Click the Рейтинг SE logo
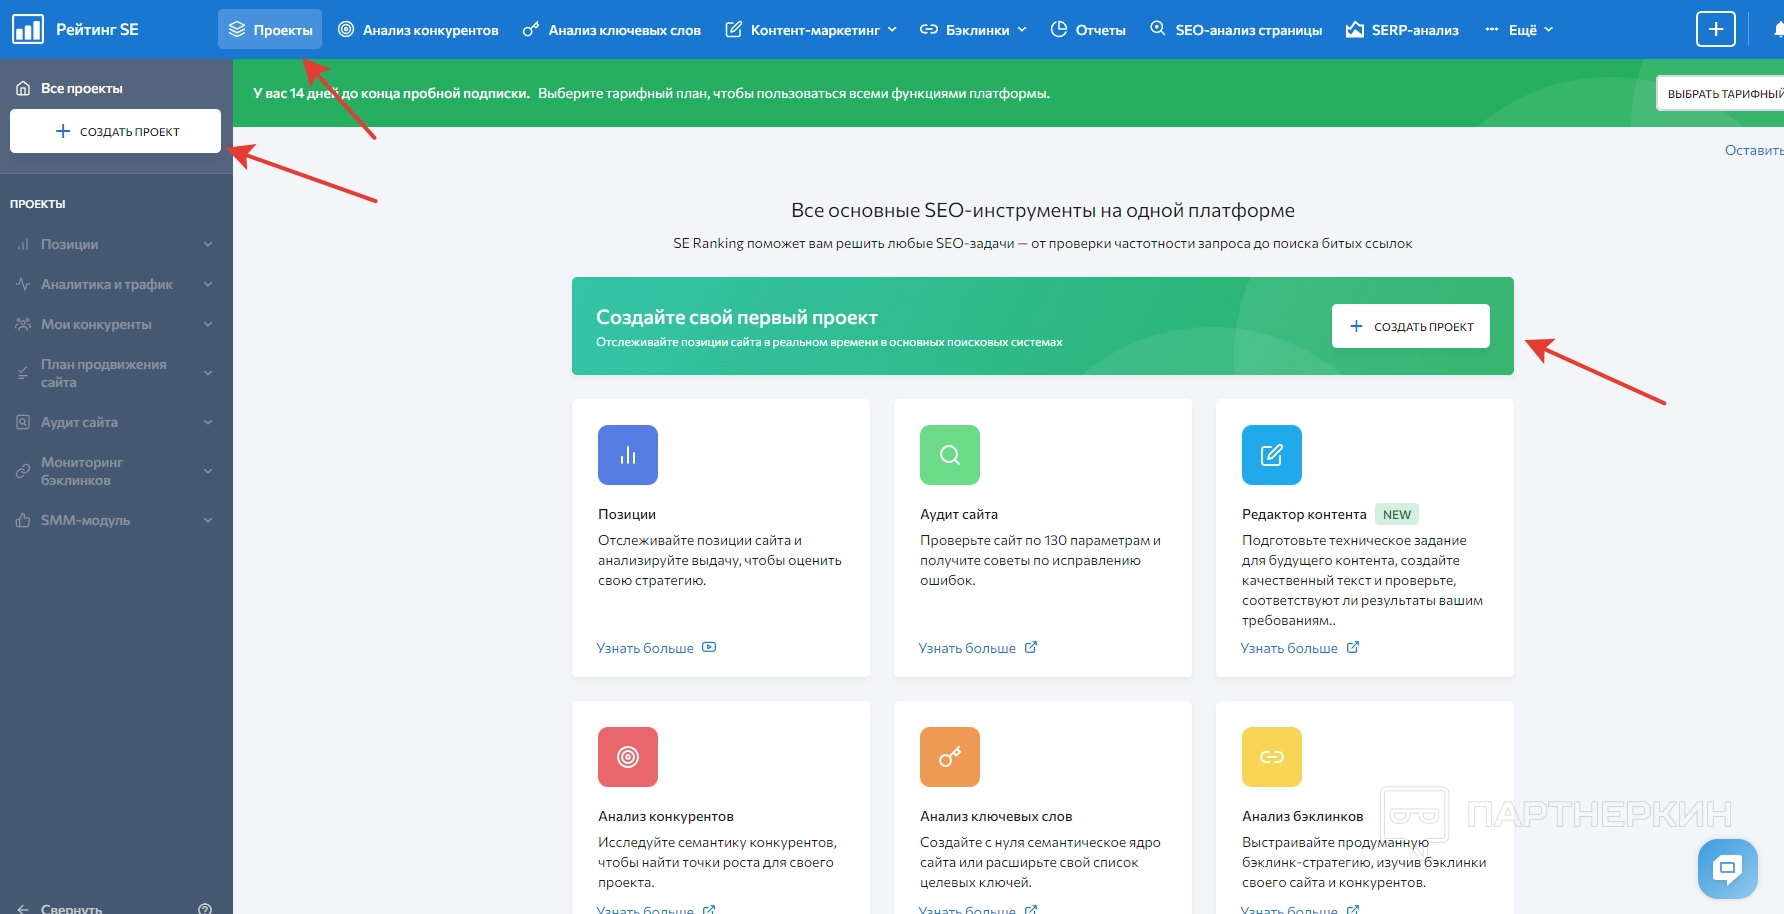The width and height of the screenshot is (1784, 914). (x=76, y=30)
